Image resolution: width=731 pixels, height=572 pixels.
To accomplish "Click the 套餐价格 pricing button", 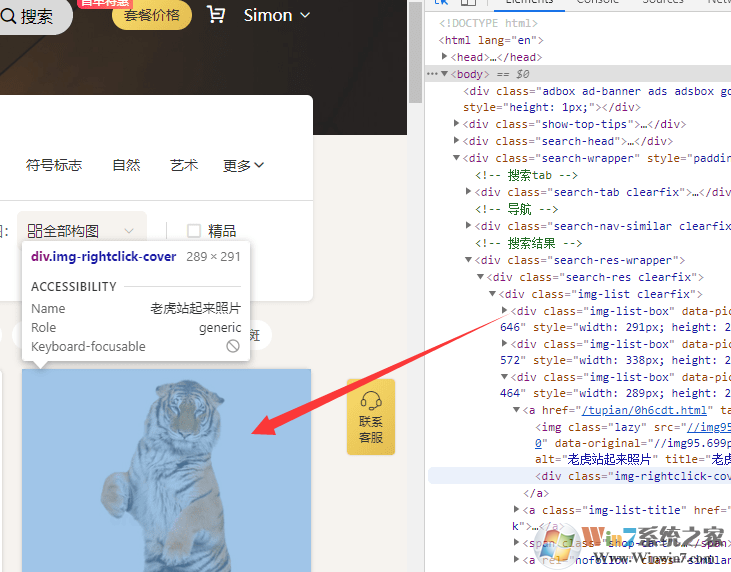I will coord(152,15).
